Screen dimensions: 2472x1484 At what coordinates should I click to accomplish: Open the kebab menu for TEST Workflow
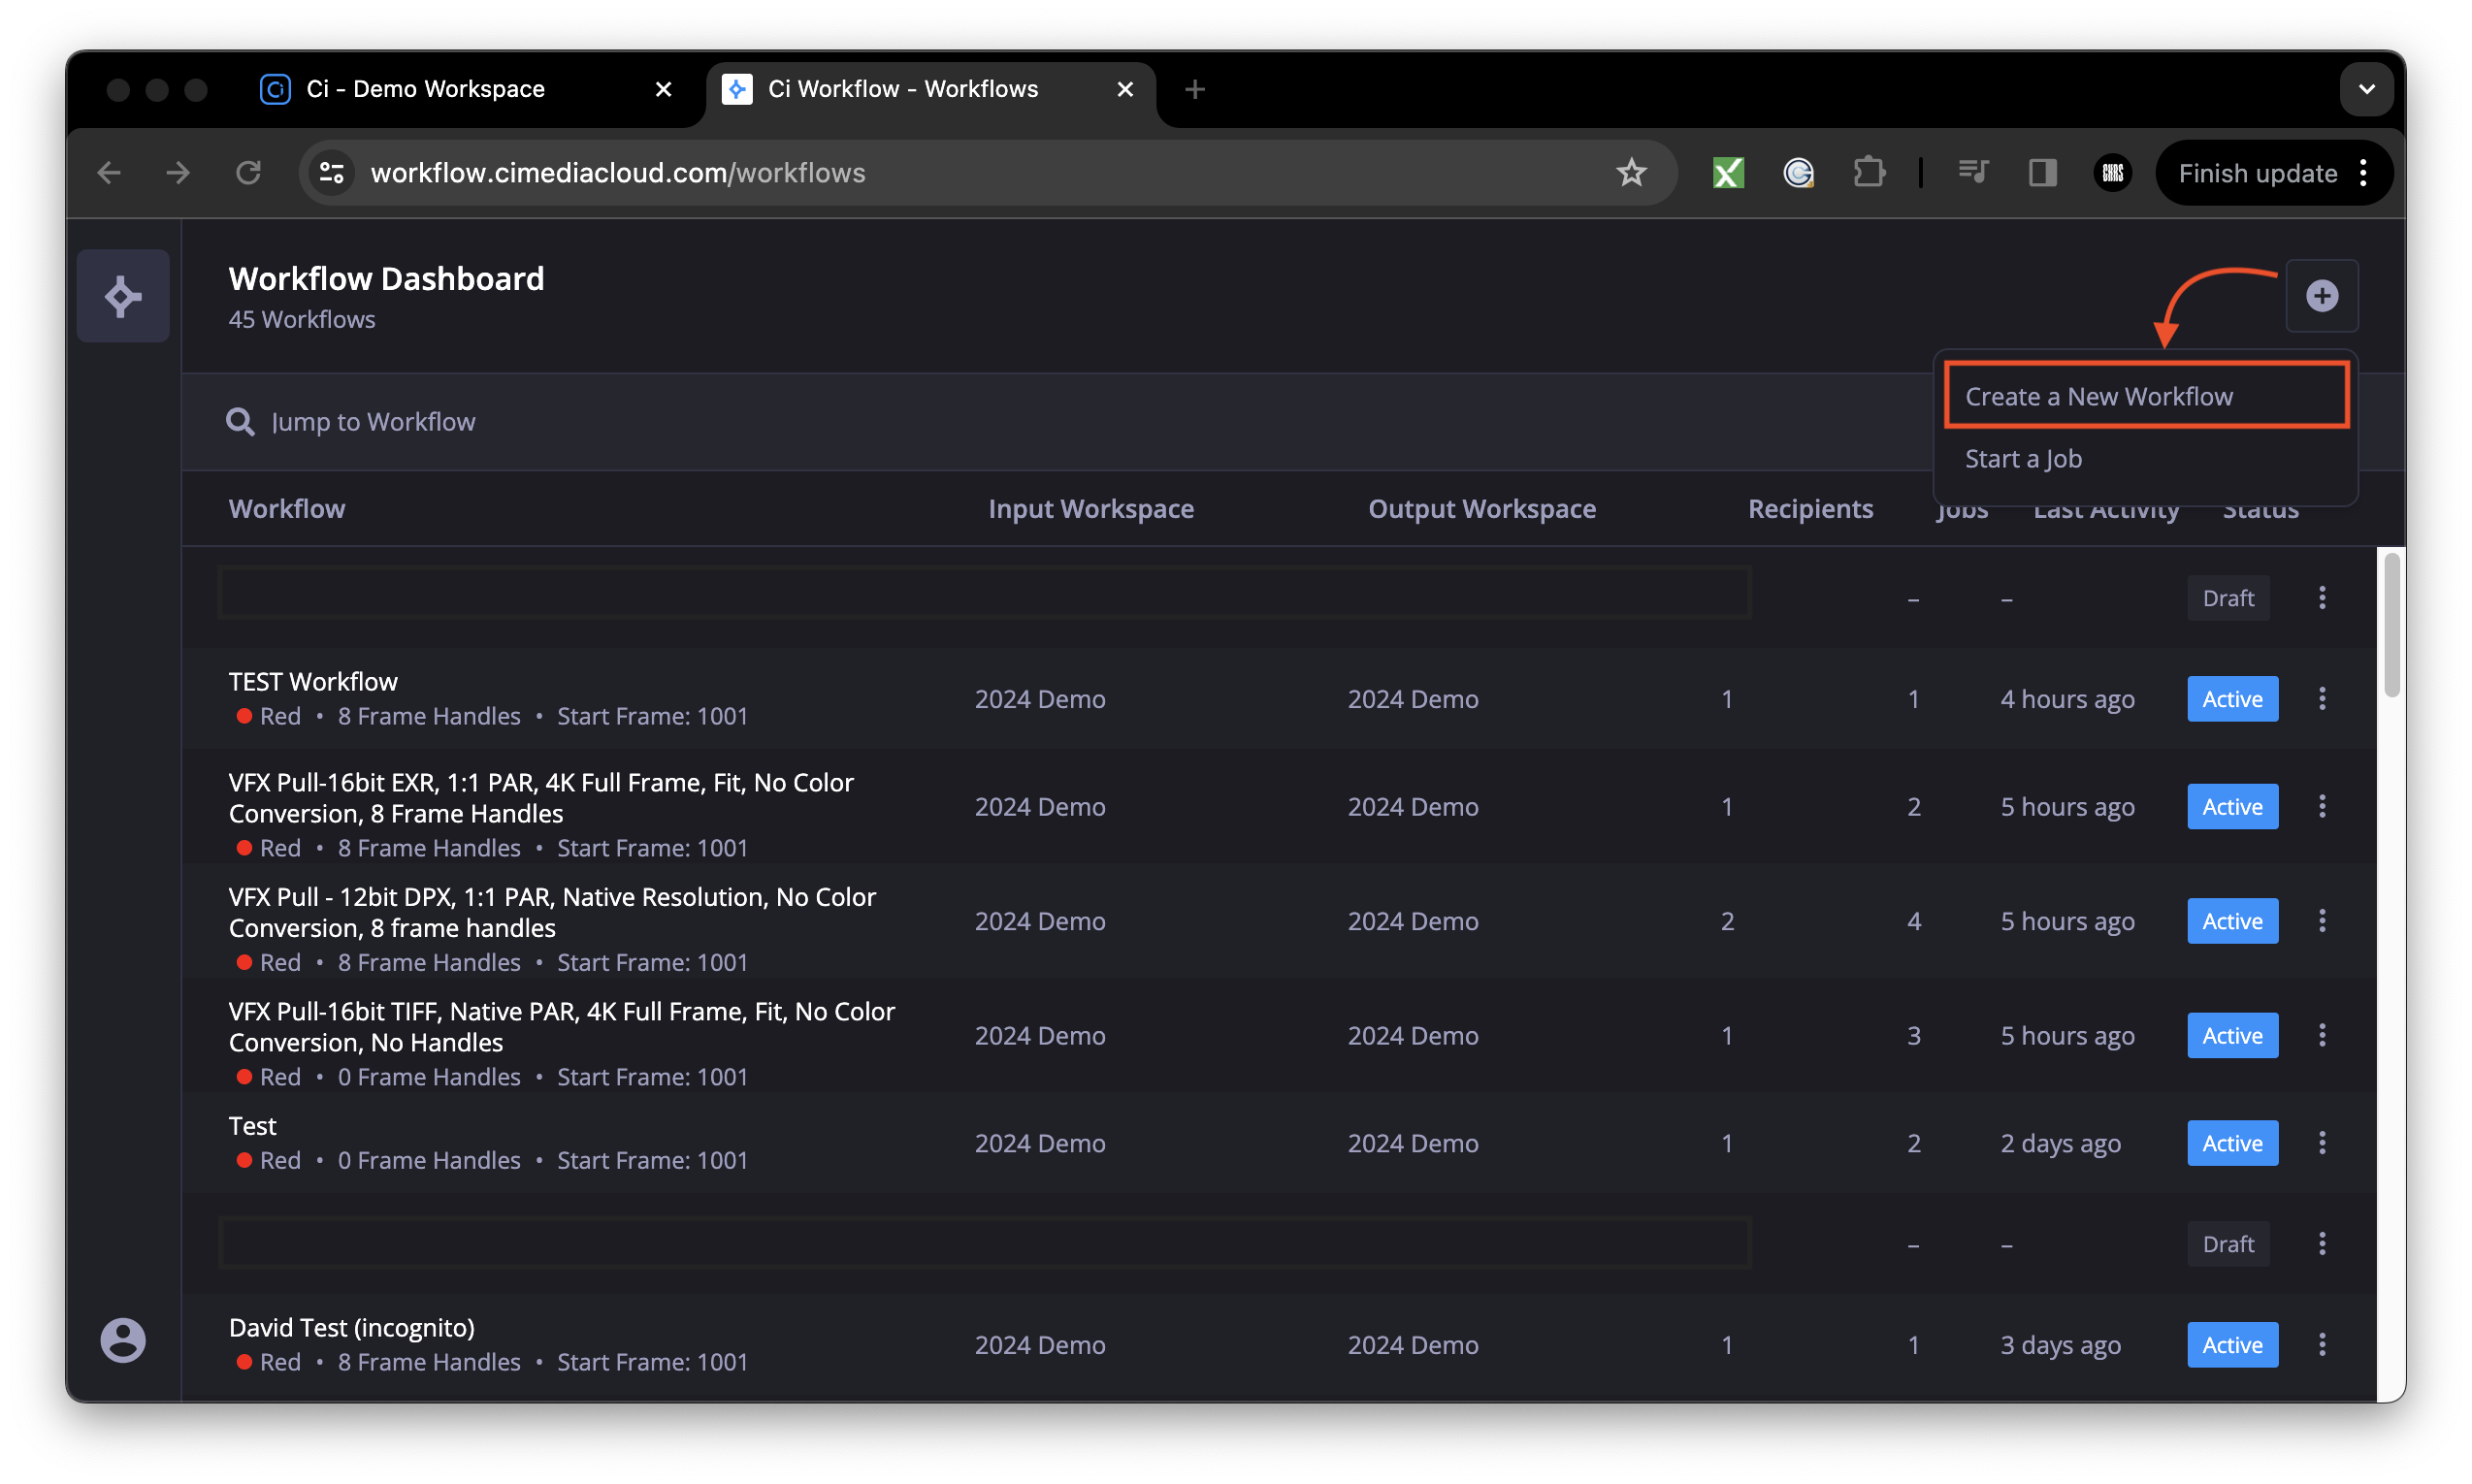[x=2322, y=698]
